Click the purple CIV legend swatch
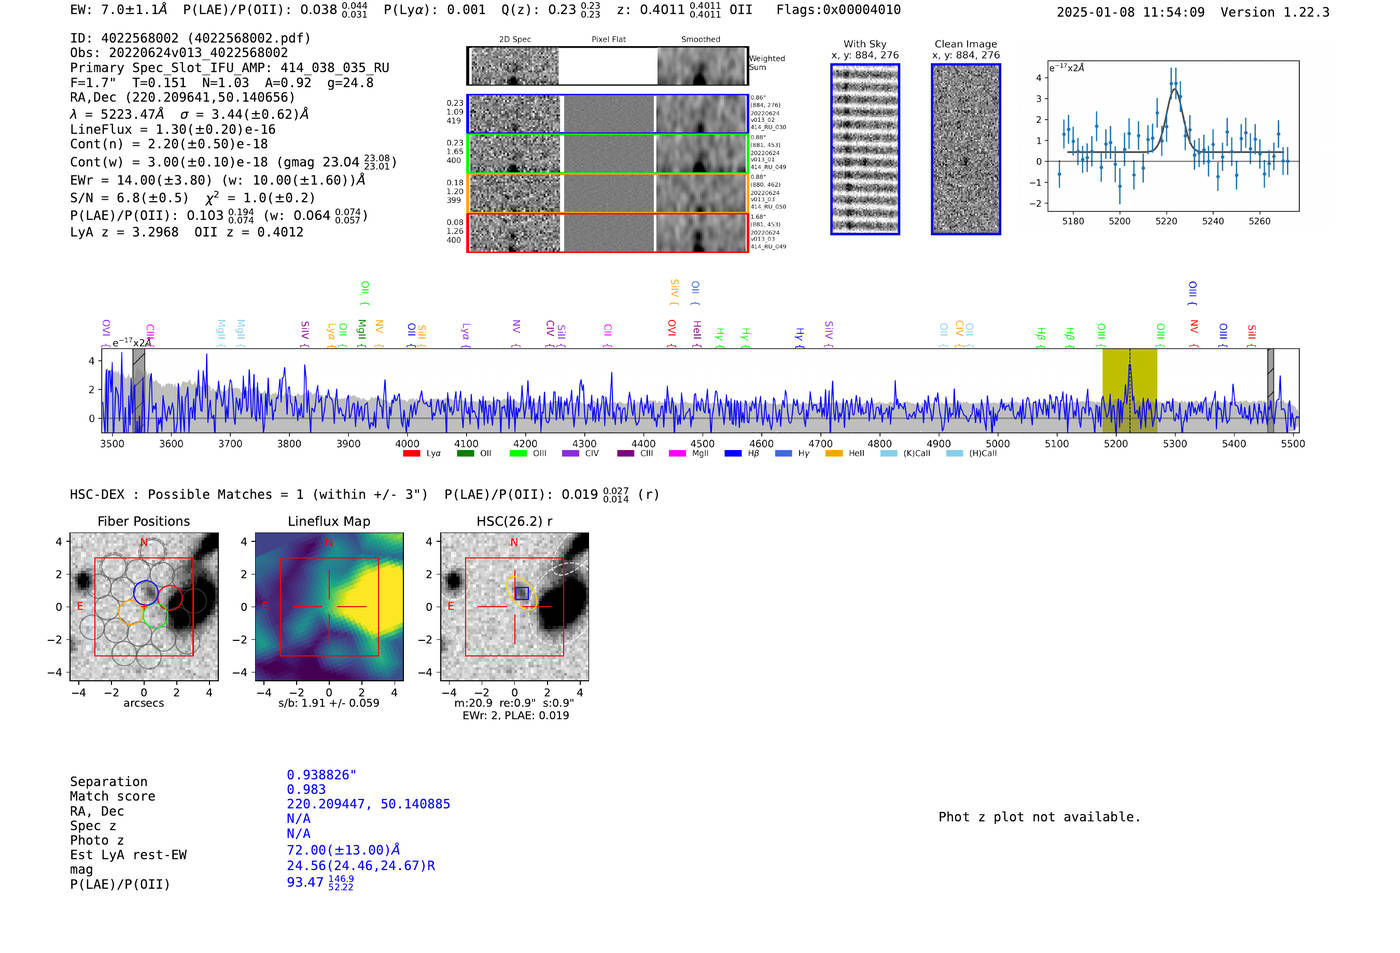The width and height of the screenshot is (1400, 953). [x=570, y=454]
